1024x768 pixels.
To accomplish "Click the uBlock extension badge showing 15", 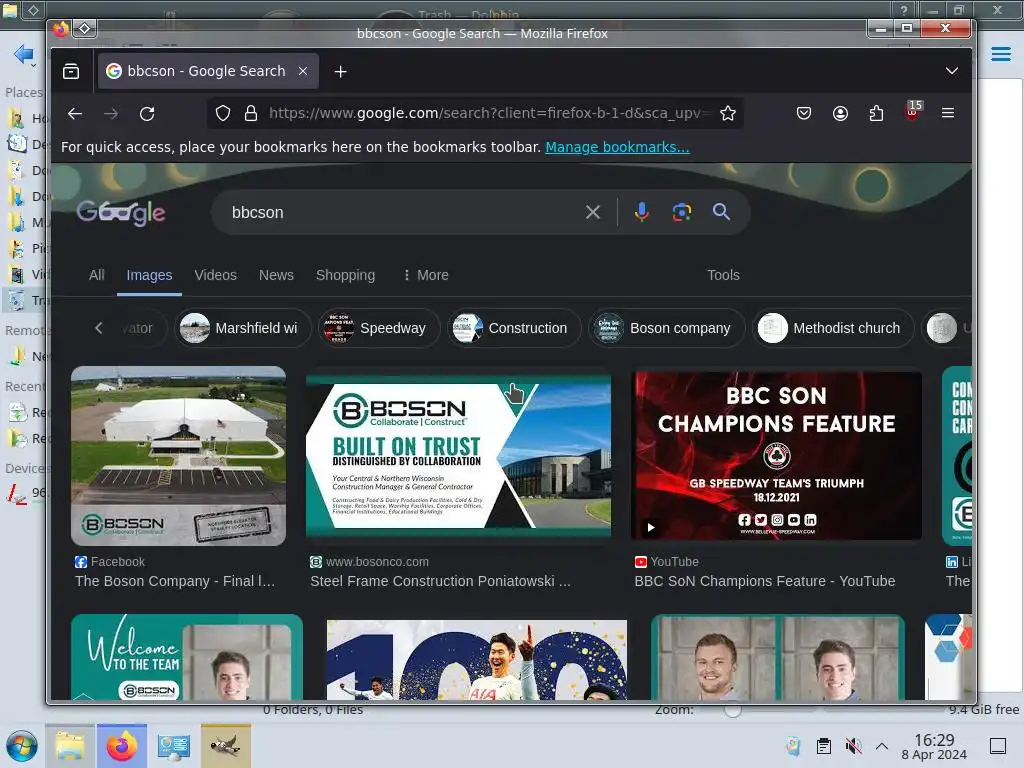I will 913,111.
